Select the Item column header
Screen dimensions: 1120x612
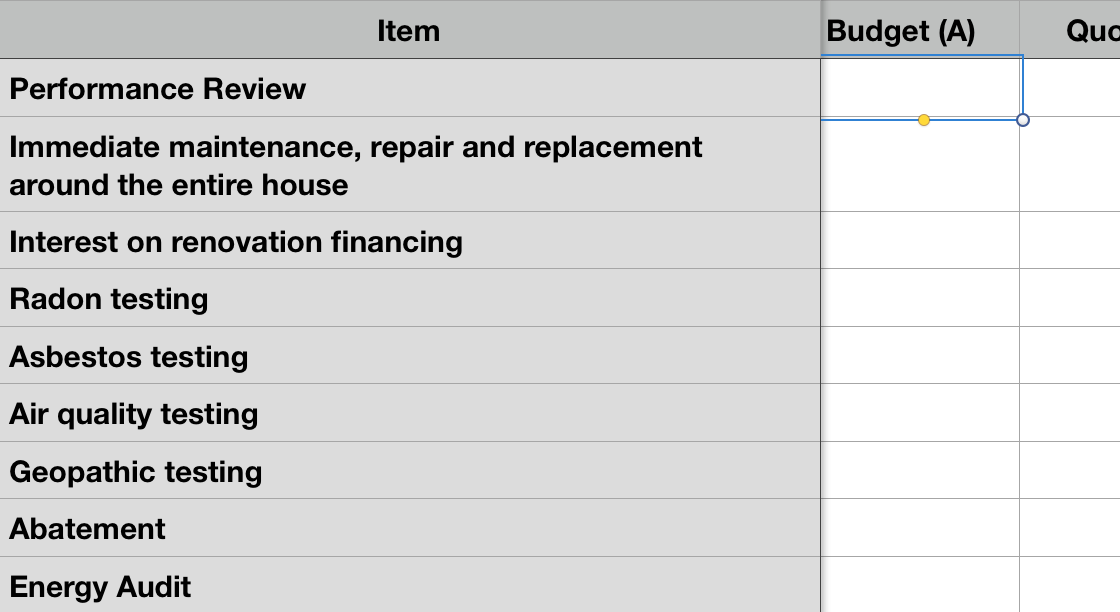coord(408,31)
